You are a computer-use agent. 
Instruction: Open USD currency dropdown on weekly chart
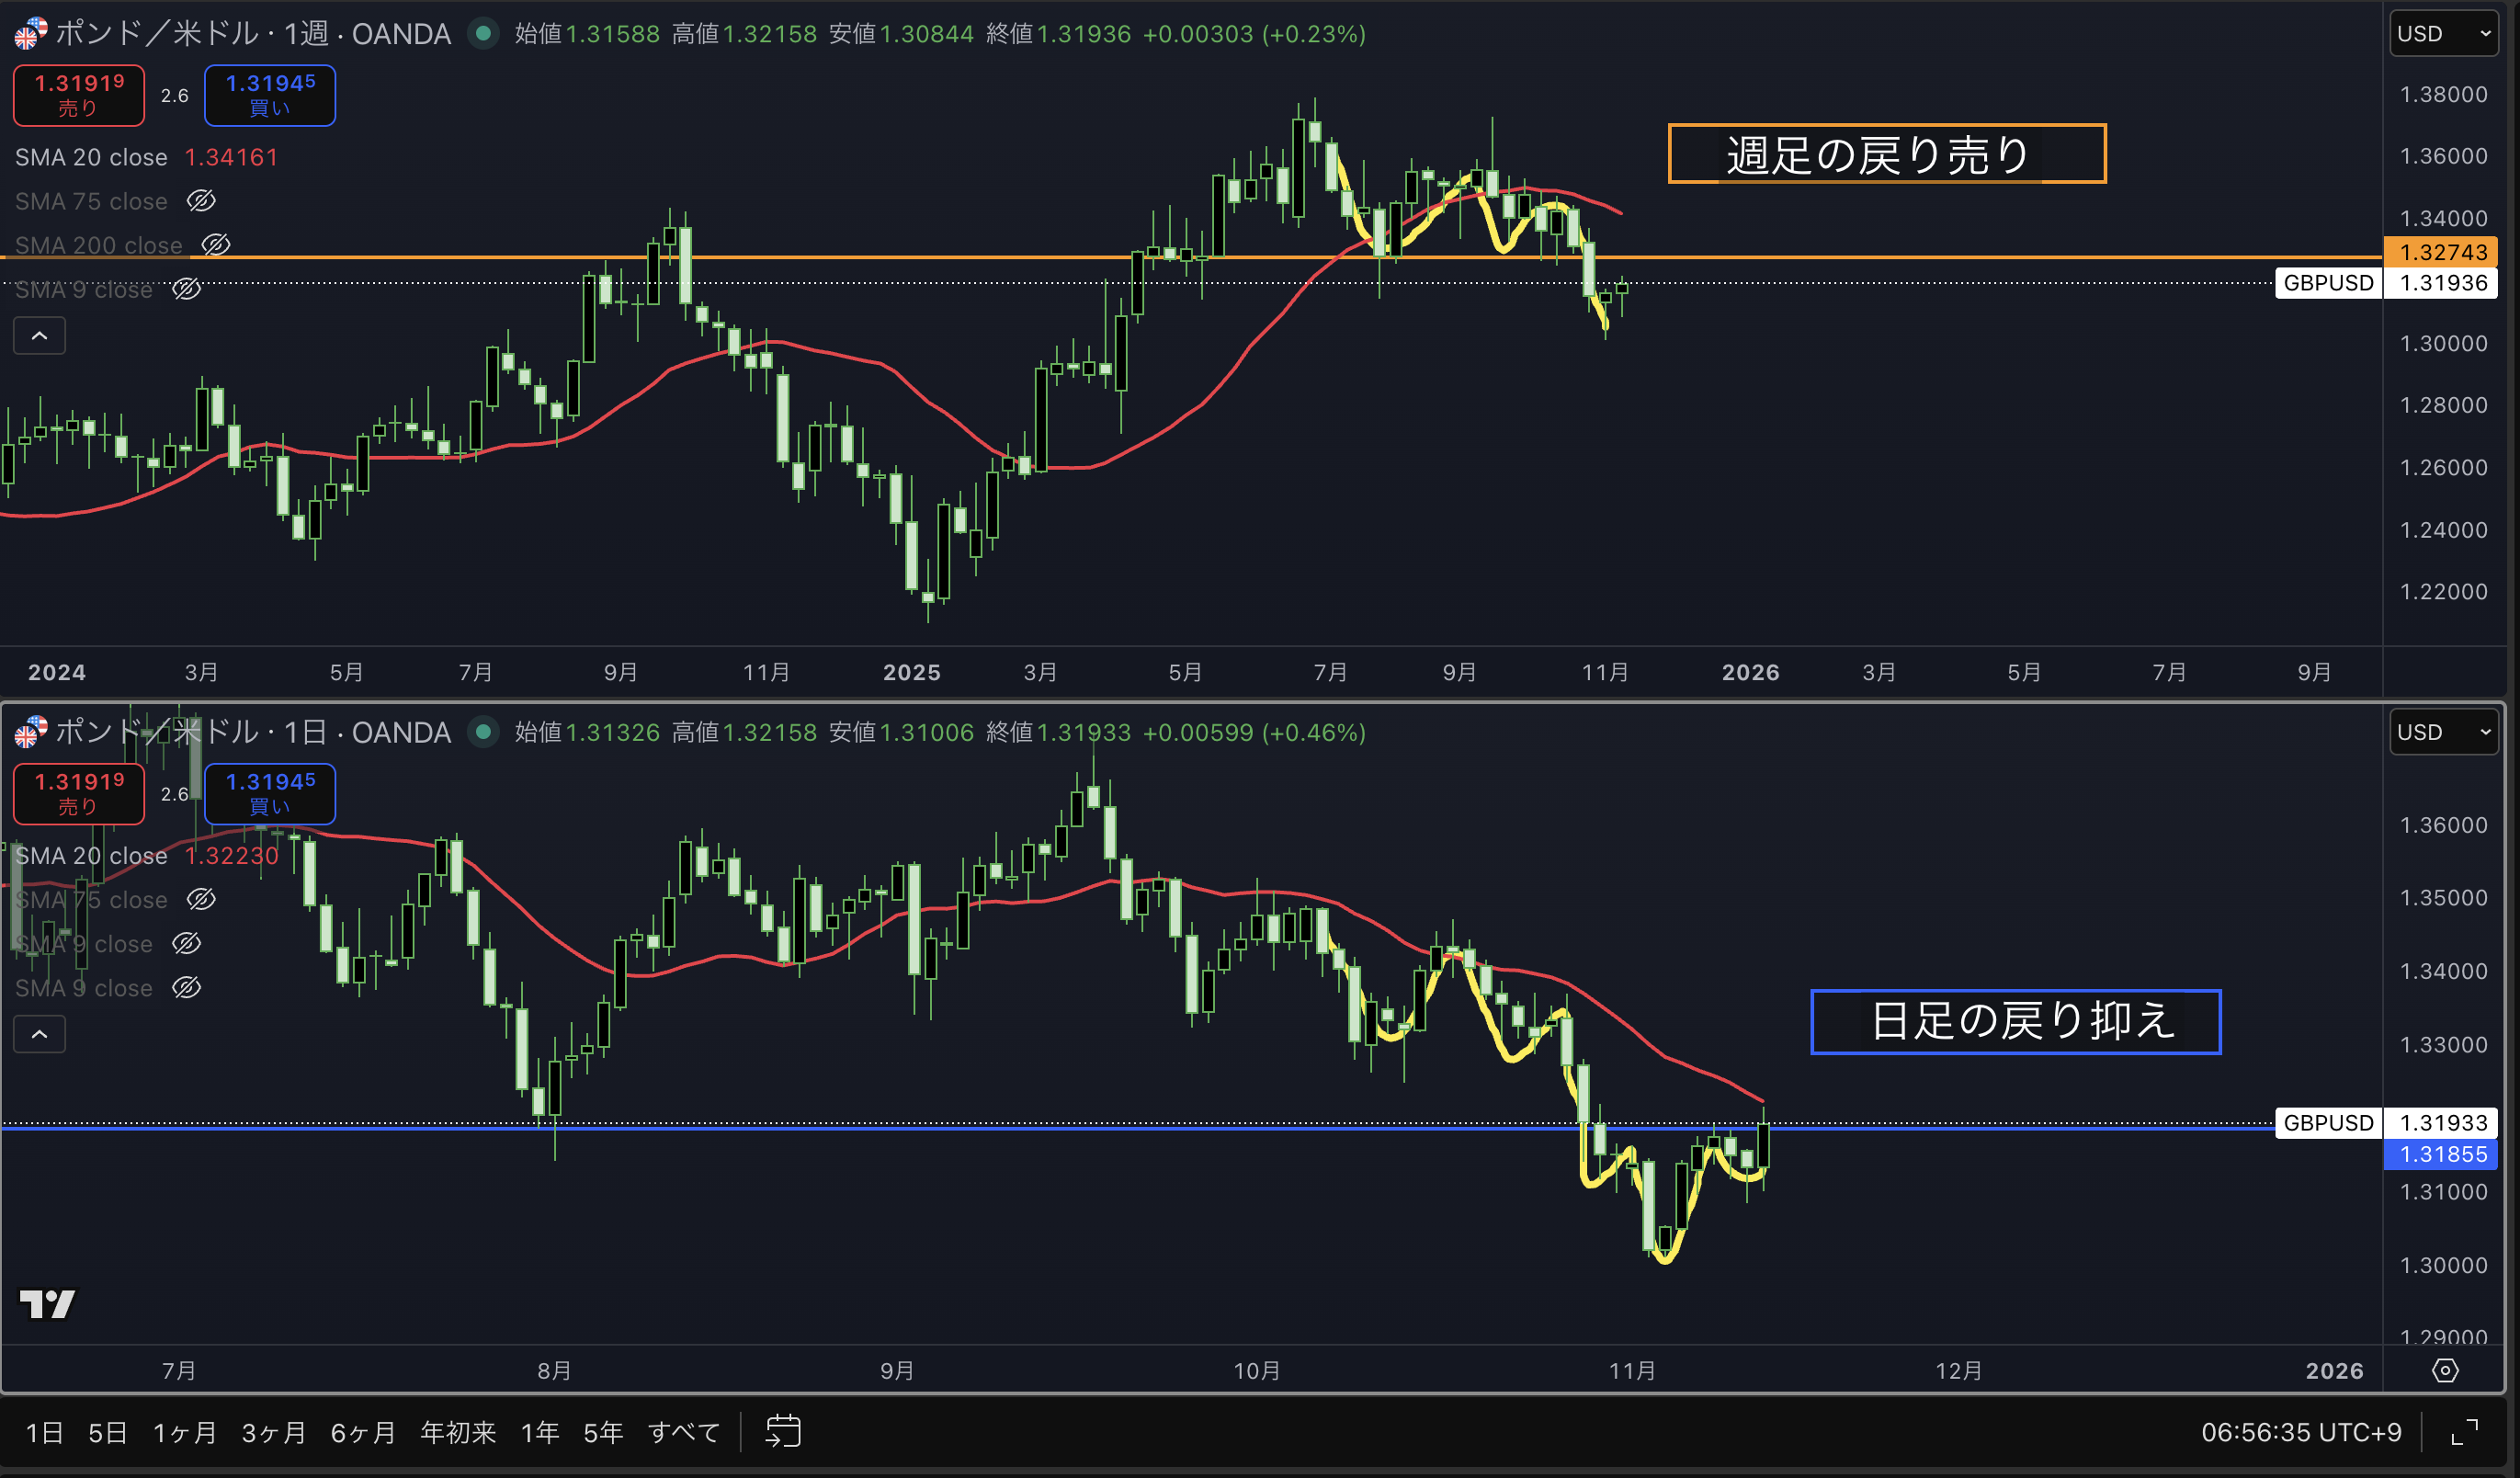click(2443, 34)
